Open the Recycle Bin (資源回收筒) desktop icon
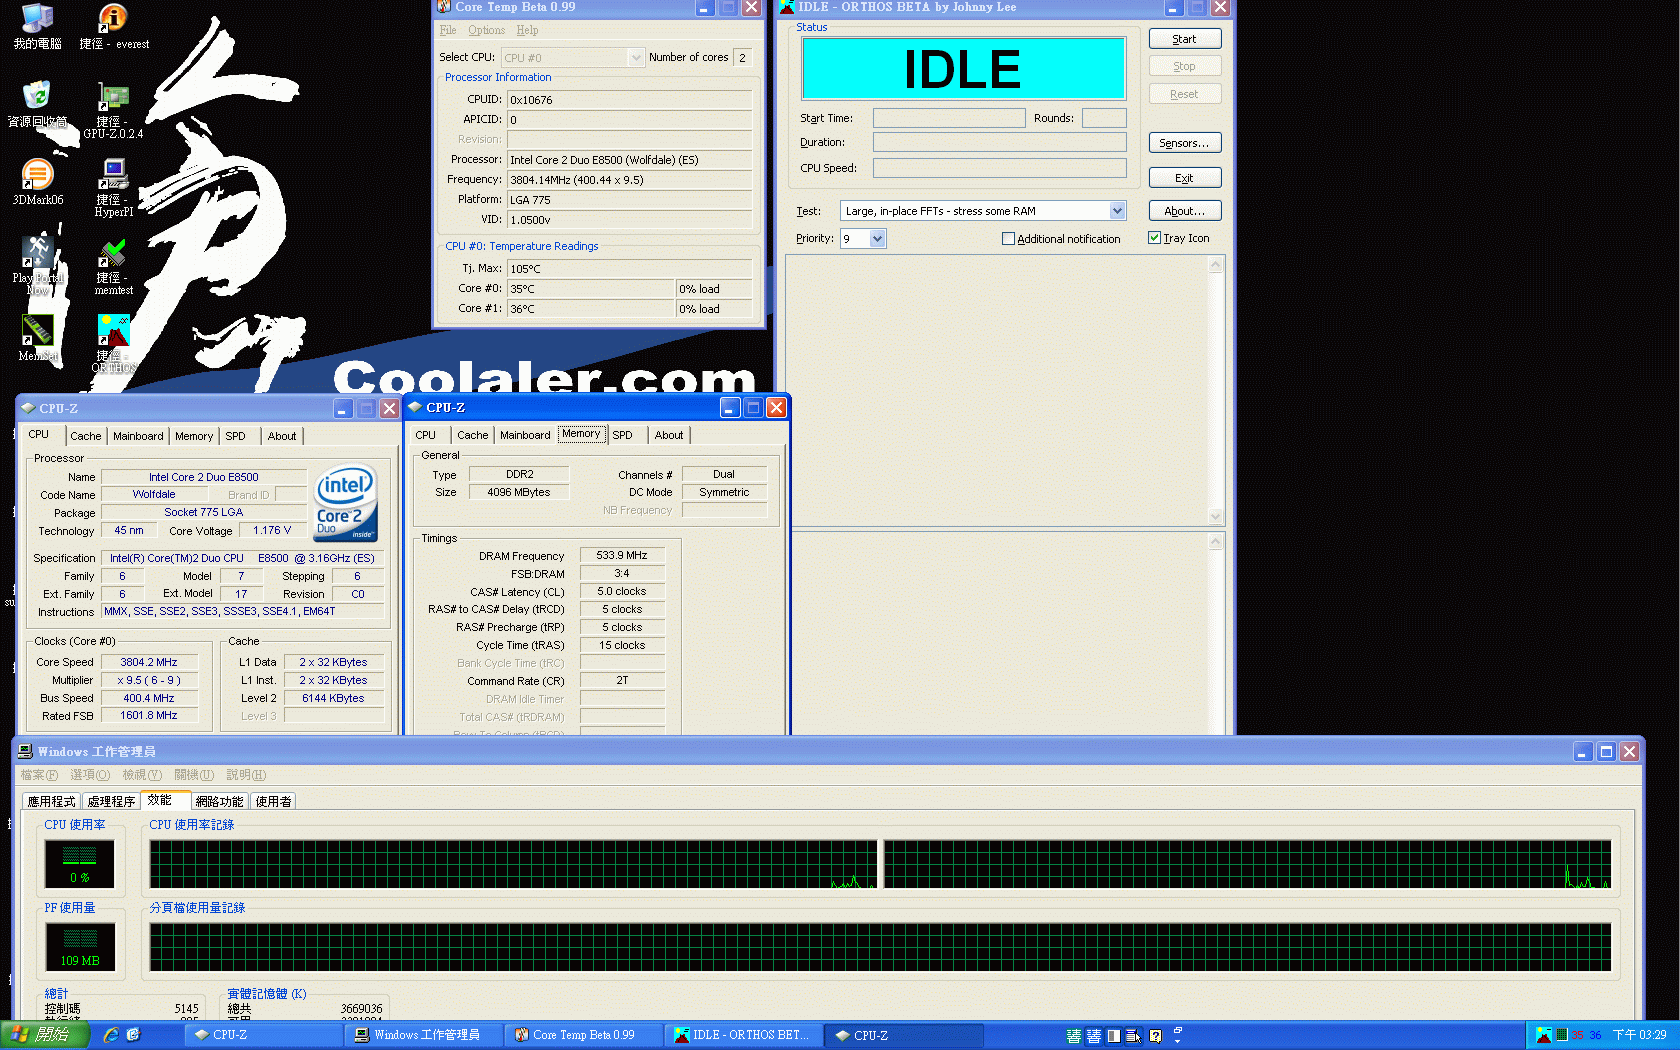 click(37, 105)
